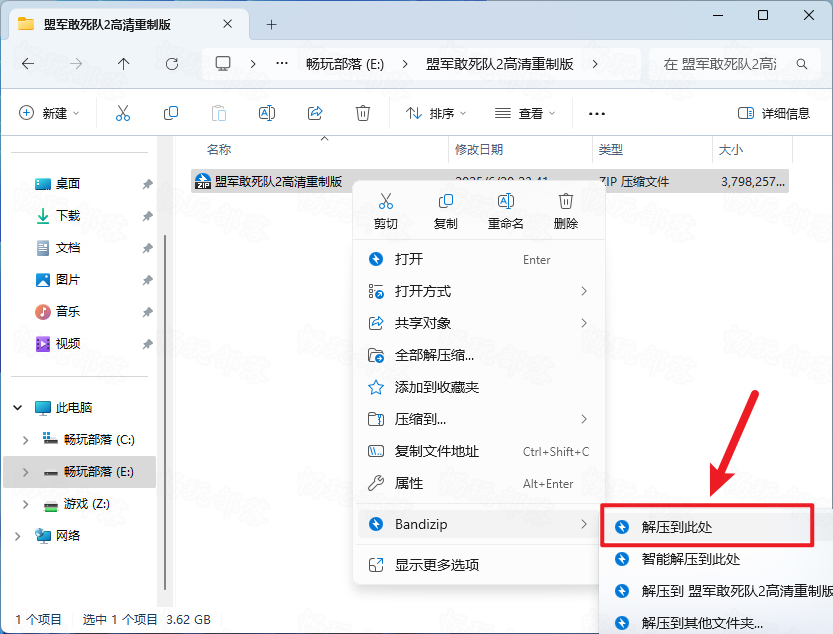Viewport: 833px width, 634px height.
Task: Click the 盟军敢死队2高清重制版 breadcrumb
Action: [499, 64]
